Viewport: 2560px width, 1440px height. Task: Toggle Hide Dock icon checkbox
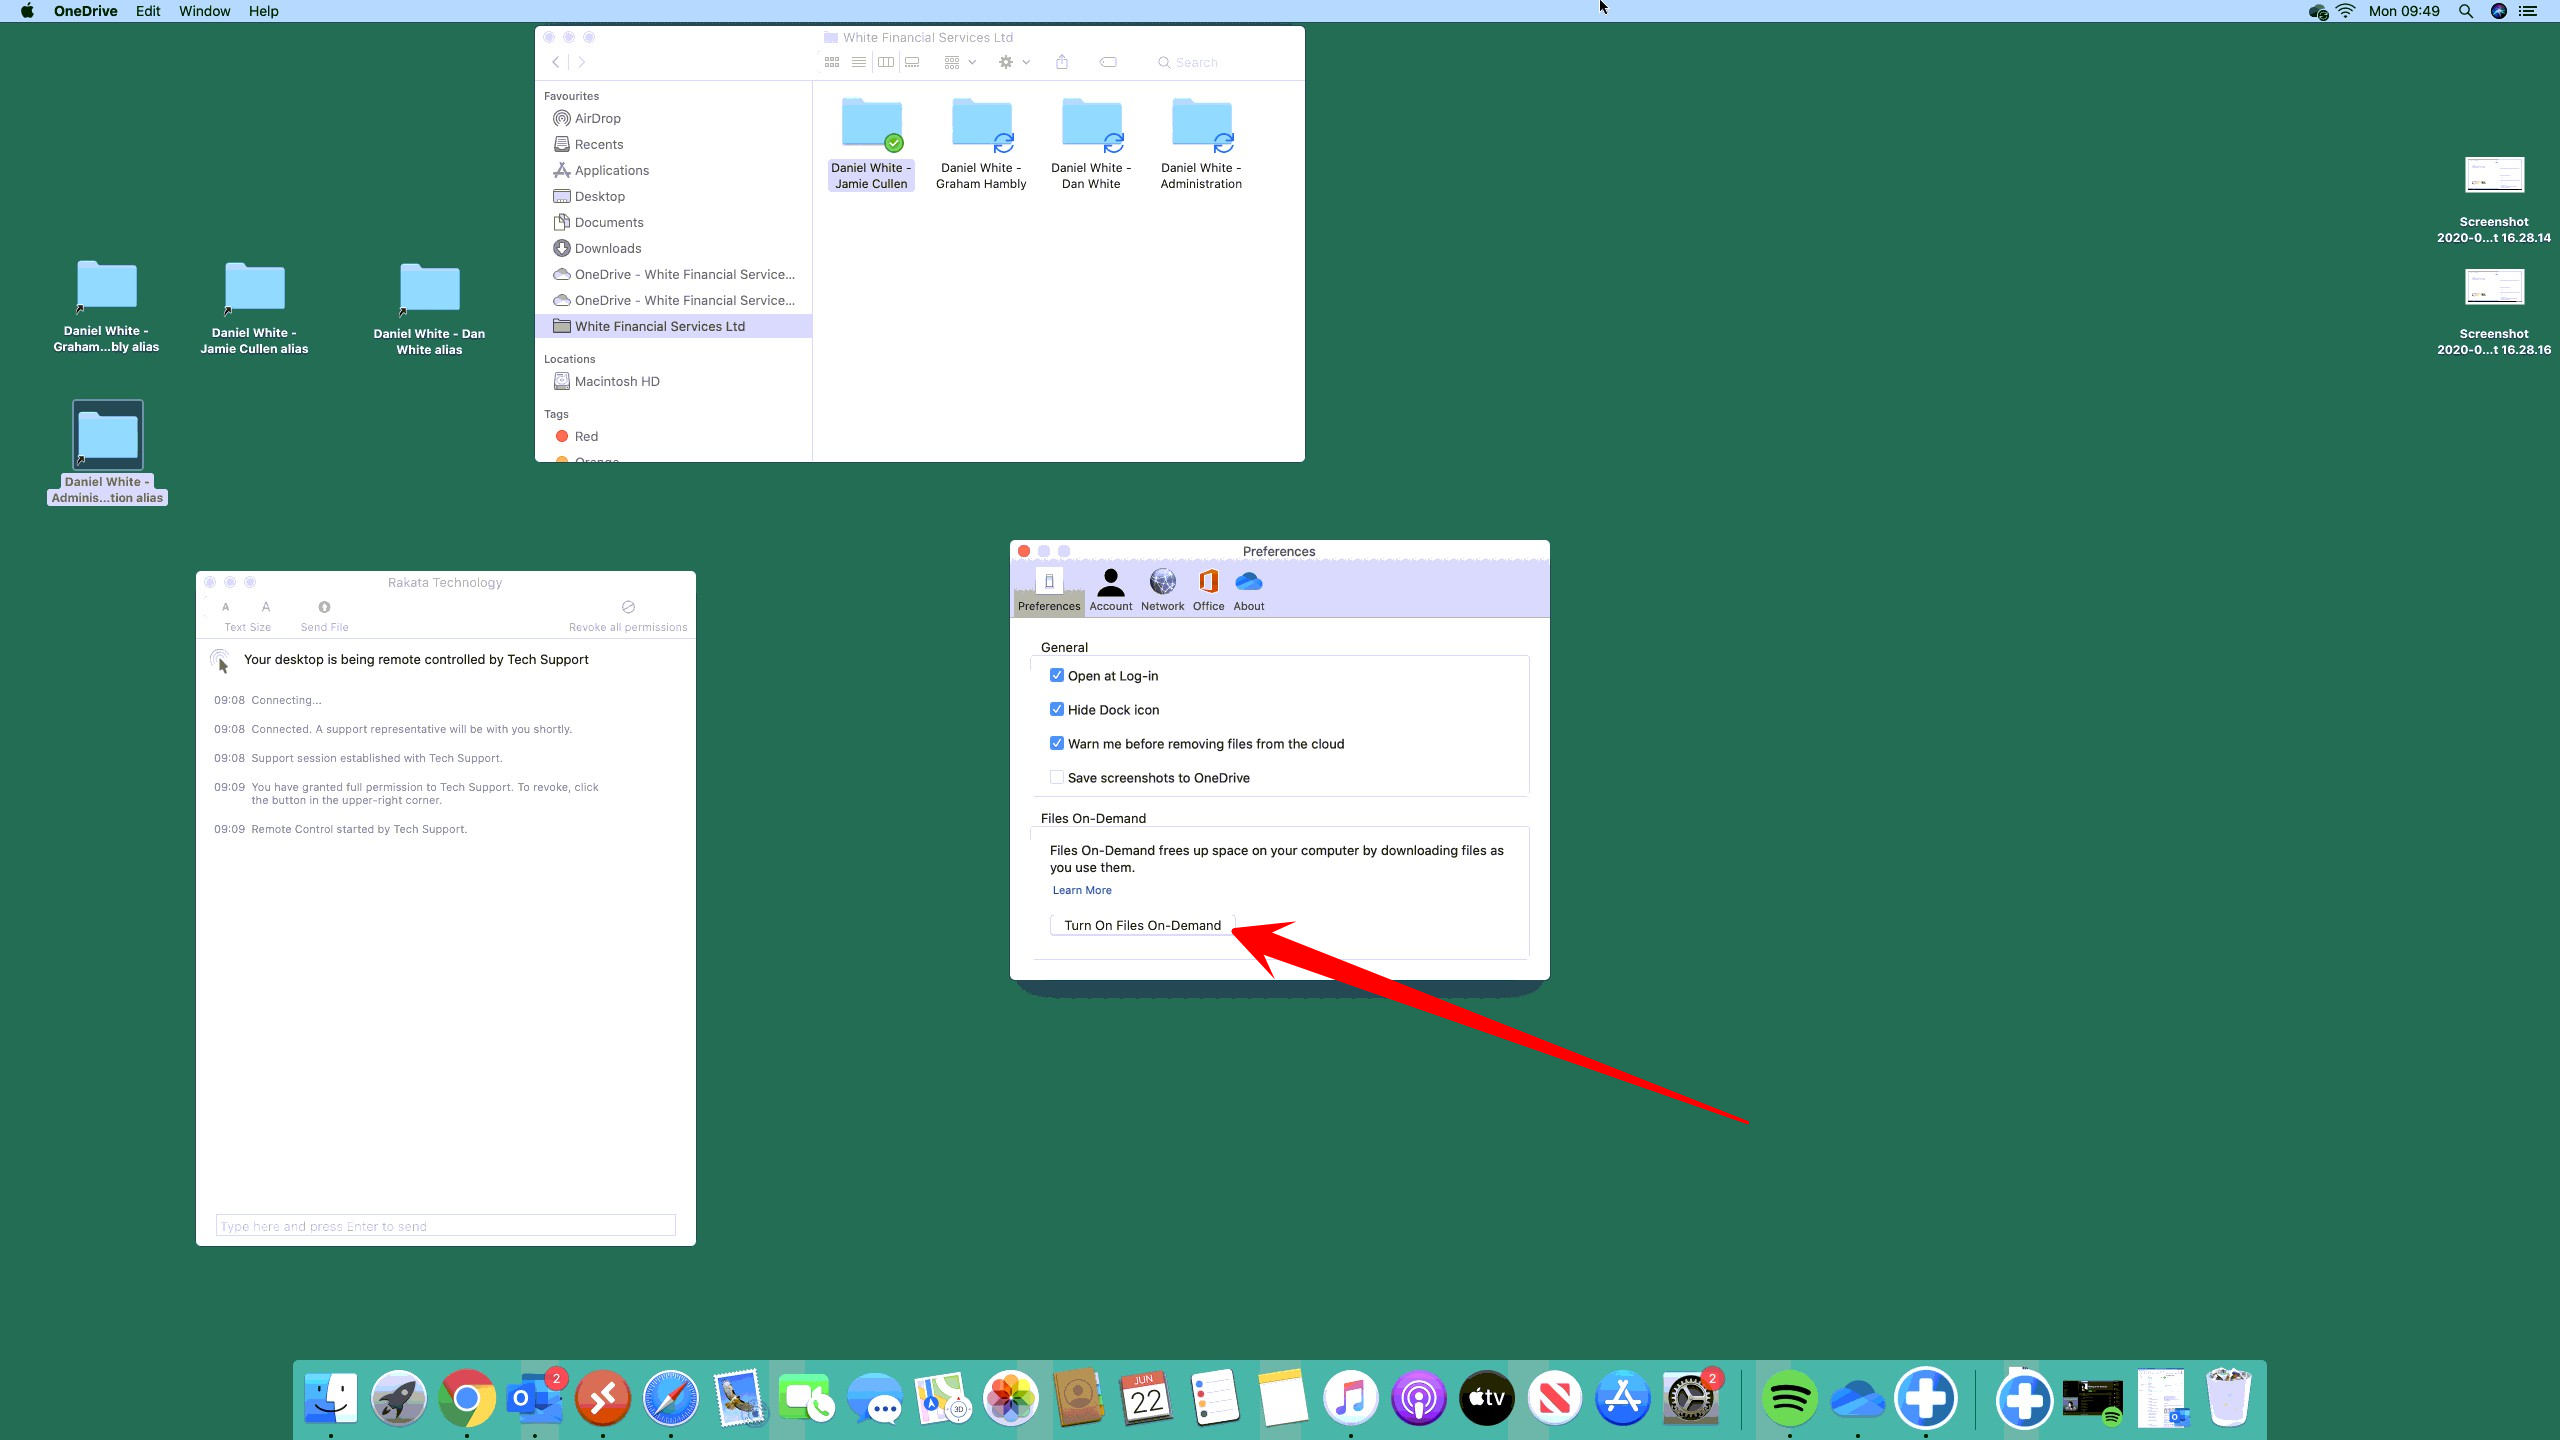pyautogui.click(x=1056, y=710)
